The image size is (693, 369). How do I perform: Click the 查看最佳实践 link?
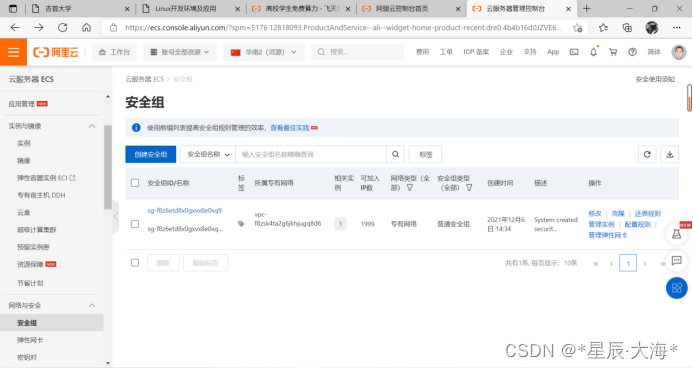click(x=290, y=128)
